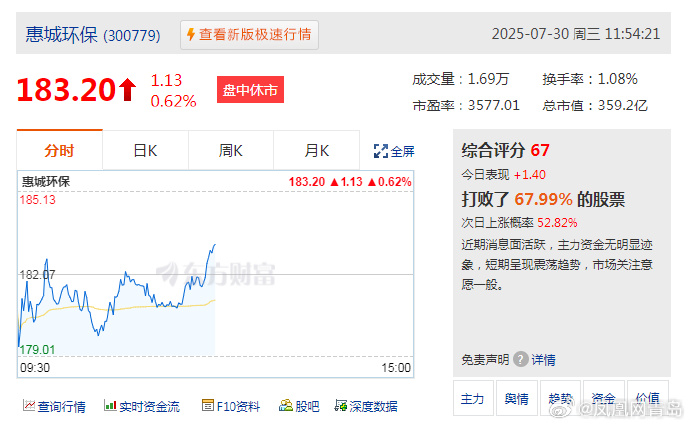Click the 成交量：1.69万 value
Image resolution: width=690 pixels, height=425 pixels.
pos(460,79)
